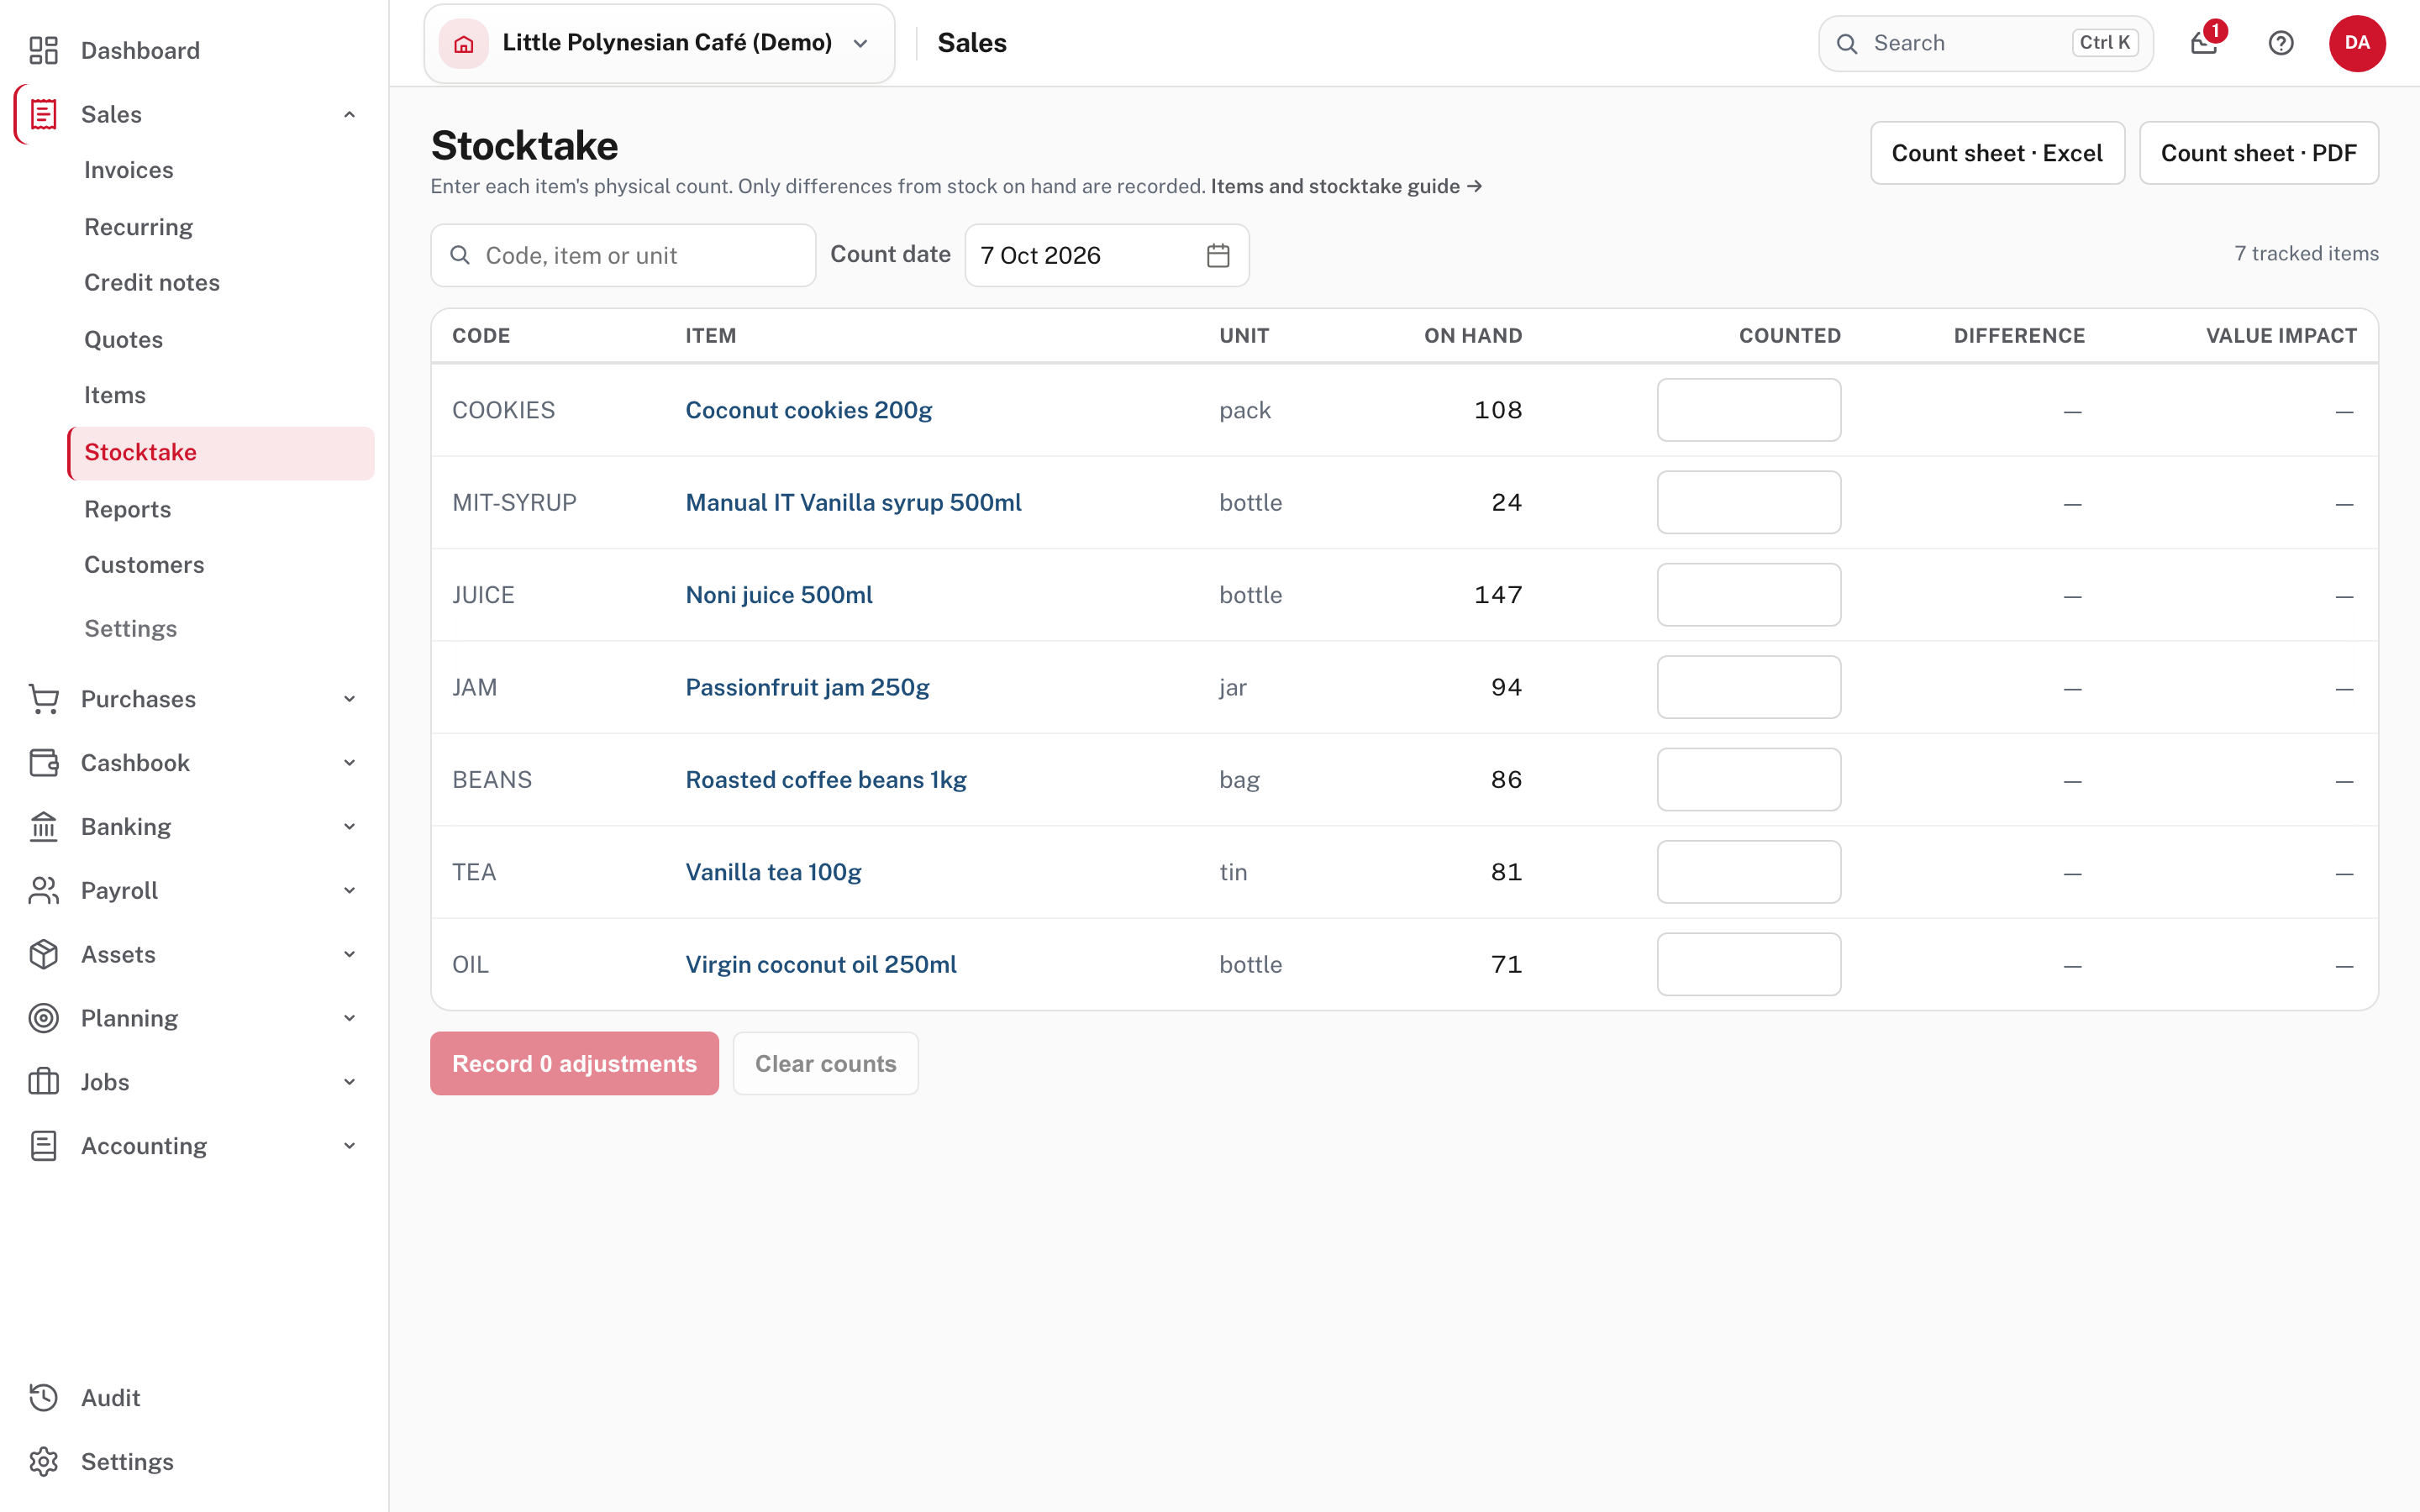
Task: Open the DA user avatar
Action: pos(2357,43)
